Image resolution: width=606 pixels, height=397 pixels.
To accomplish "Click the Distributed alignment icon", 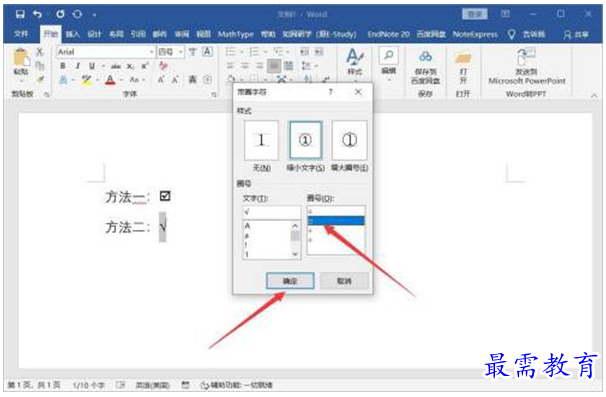I will 288,66.
